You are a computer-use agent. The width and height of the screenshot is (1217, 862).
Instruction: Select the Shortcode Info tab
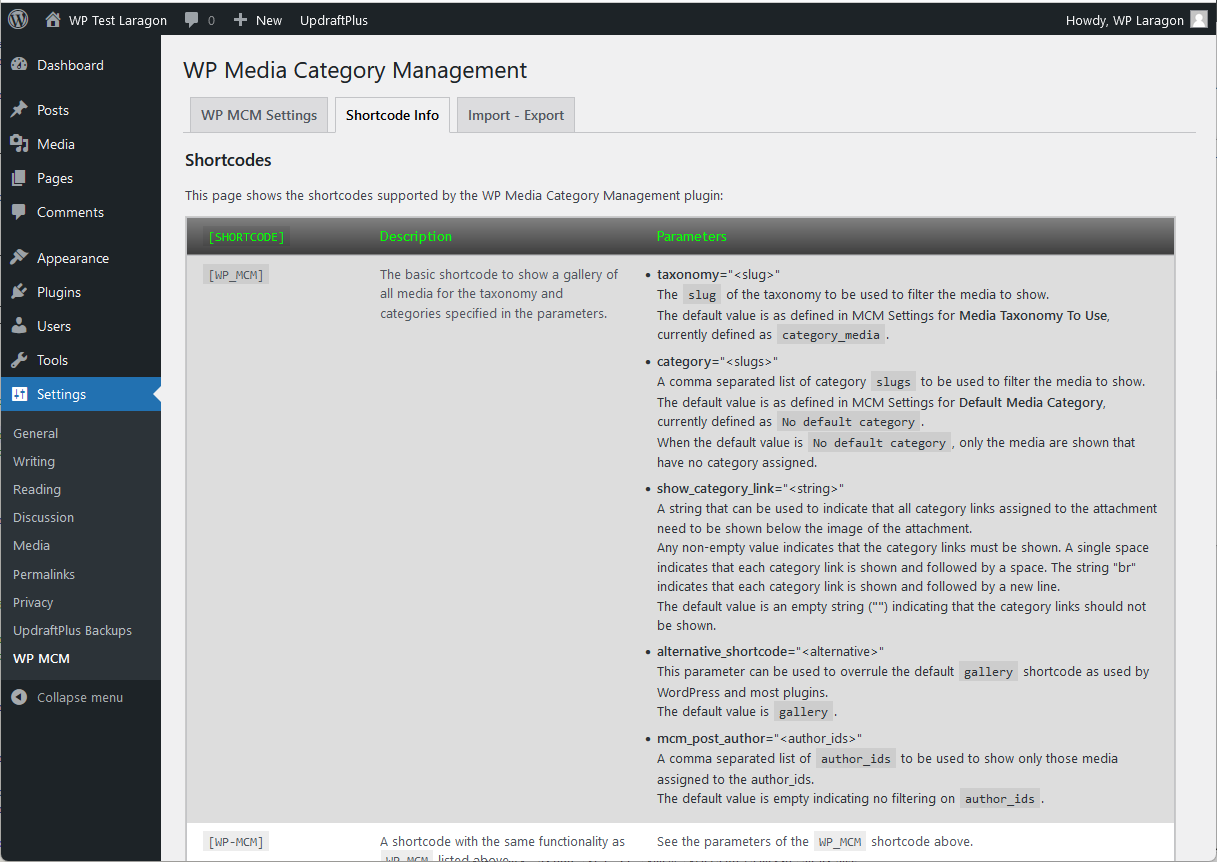tap(392, 115)
